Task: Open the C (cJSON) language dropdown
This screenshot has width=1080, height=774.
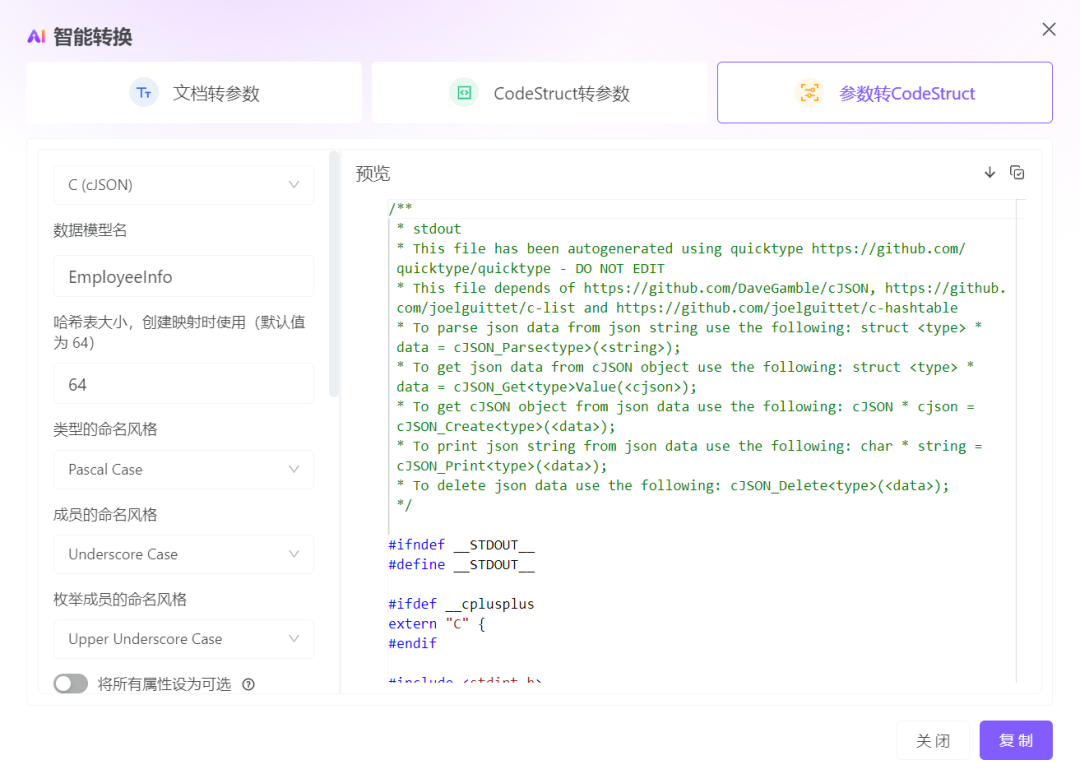Action: coord(183,185)
